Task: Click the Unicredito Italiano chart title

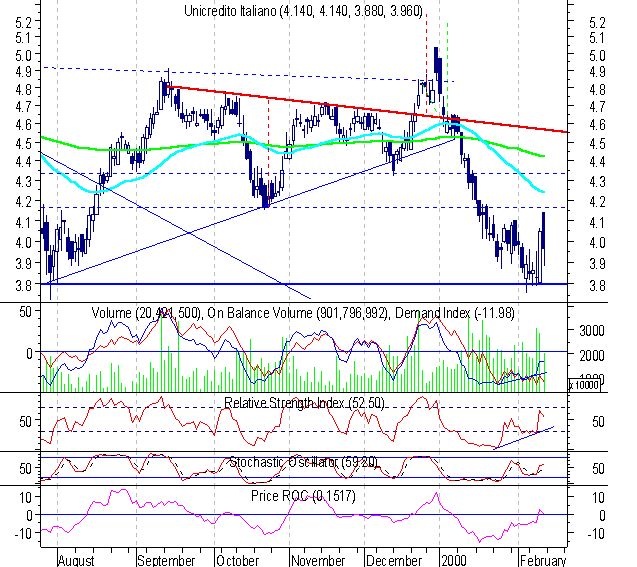Action: coord(303,11)
